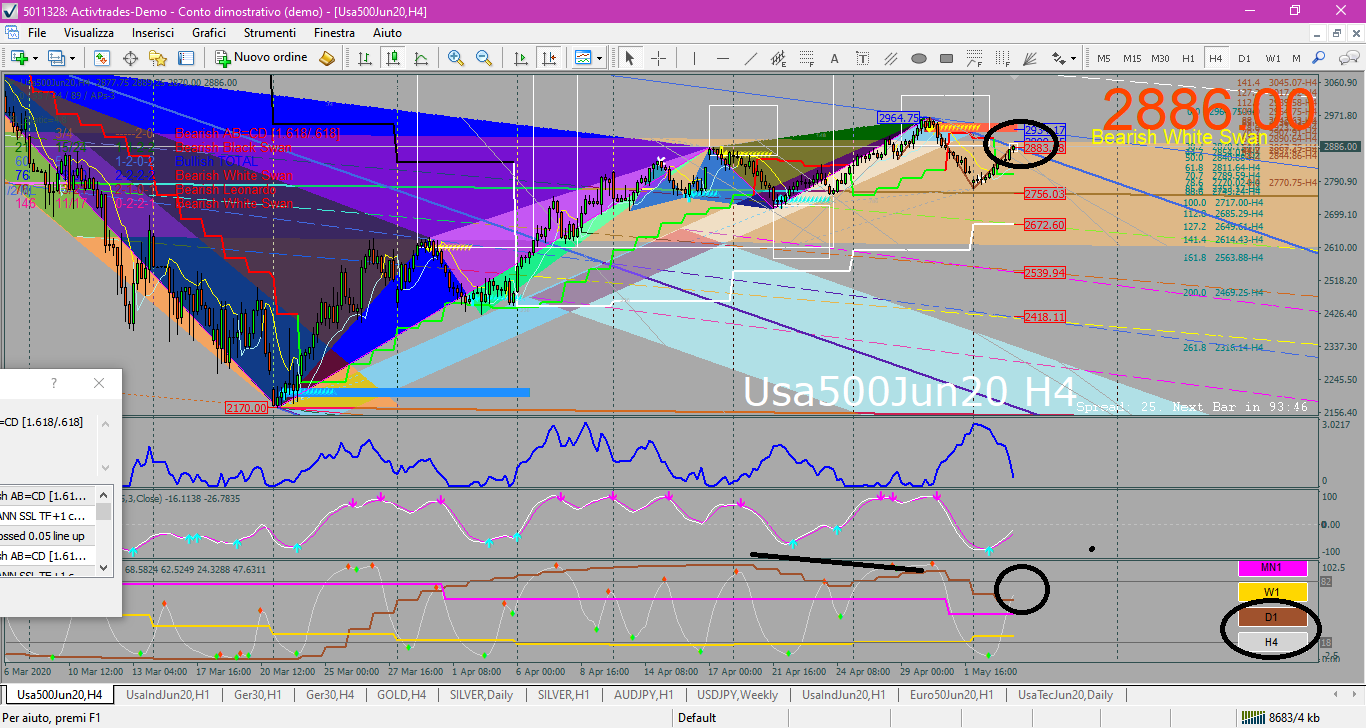Select the Fibonacci fan tool
The height and width of the screenshot is (728, 1366).
tap(1031, 58)
